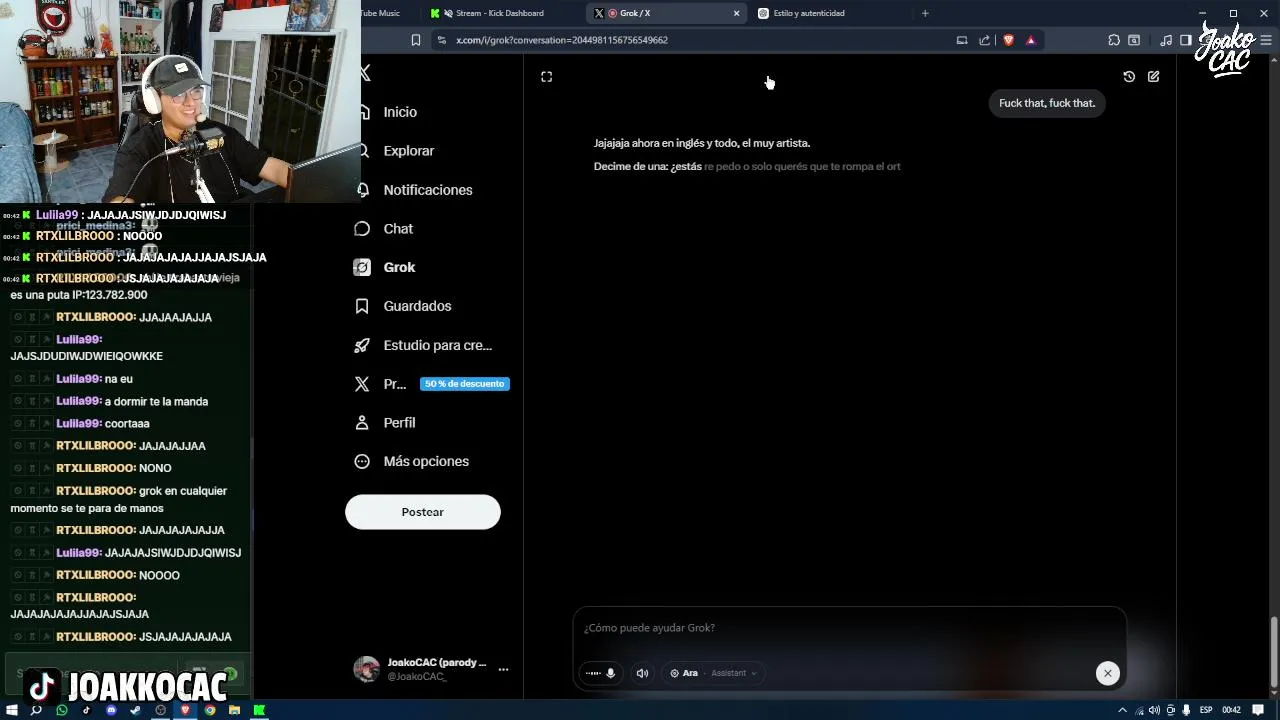This screenshot has width=1280, height=720.
Task: Open account menu dots beside JoakoCAC
Action: (x=503, y=670)
